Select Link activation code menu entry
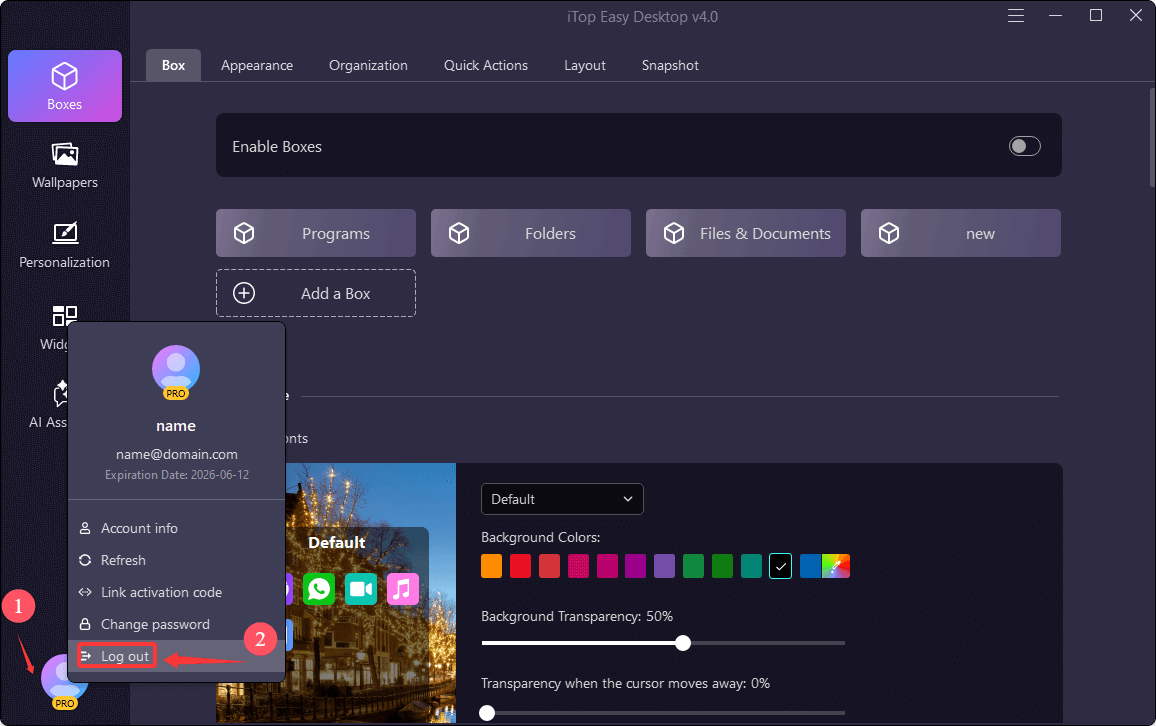 161,592
